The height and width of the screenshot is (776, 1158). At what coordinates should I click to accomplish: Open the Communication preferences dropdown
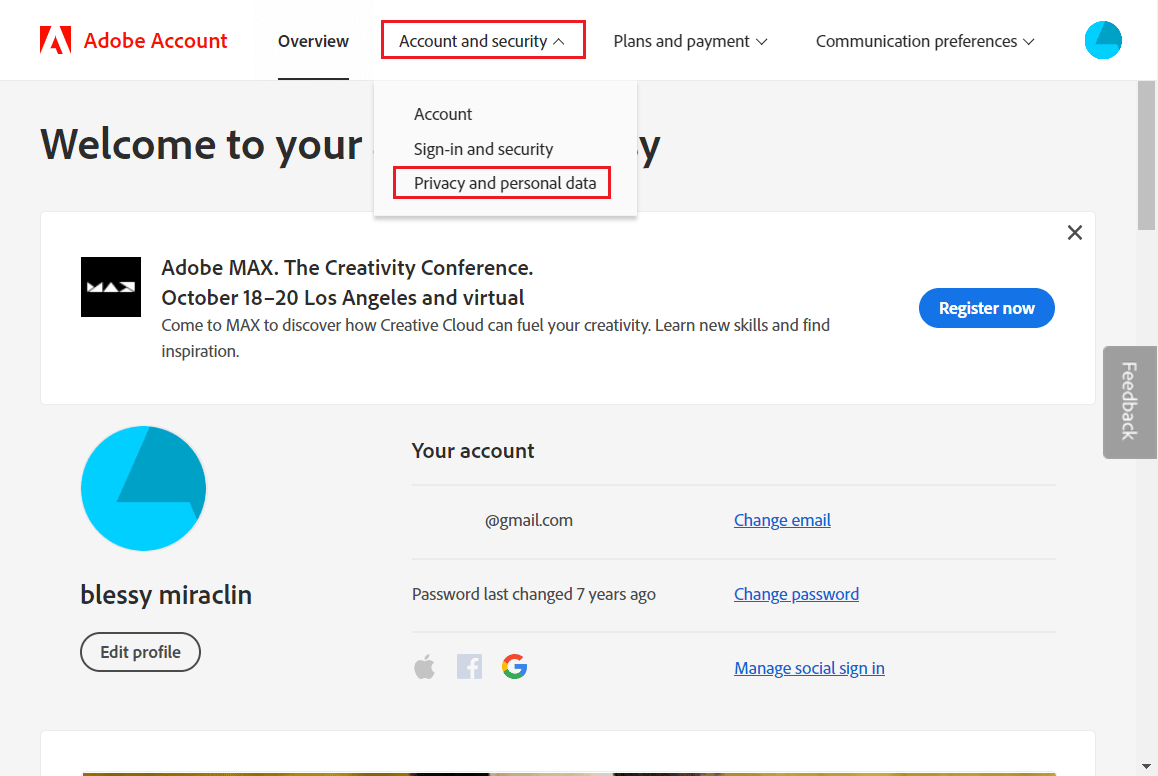(924, 41)
